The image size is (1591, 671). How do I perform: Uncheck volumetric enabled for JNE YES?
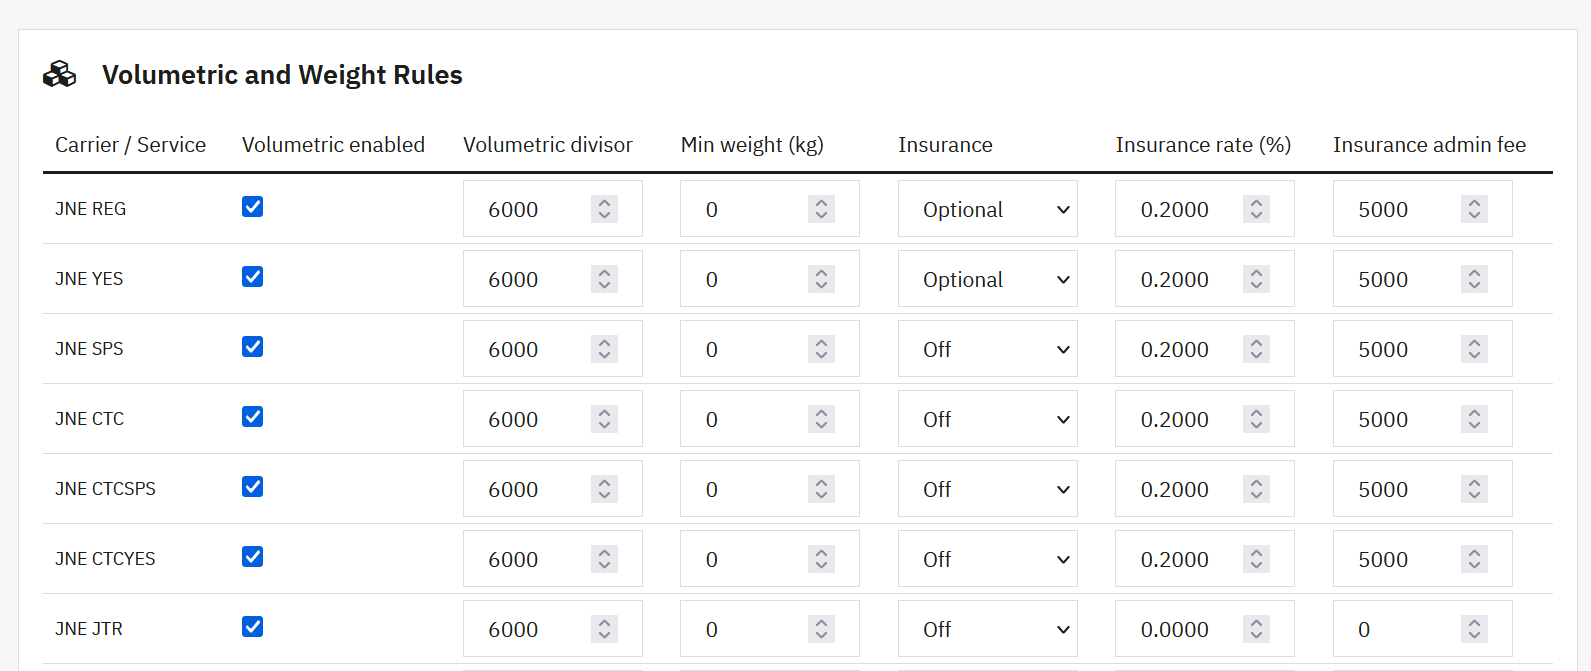coord(252,277)
